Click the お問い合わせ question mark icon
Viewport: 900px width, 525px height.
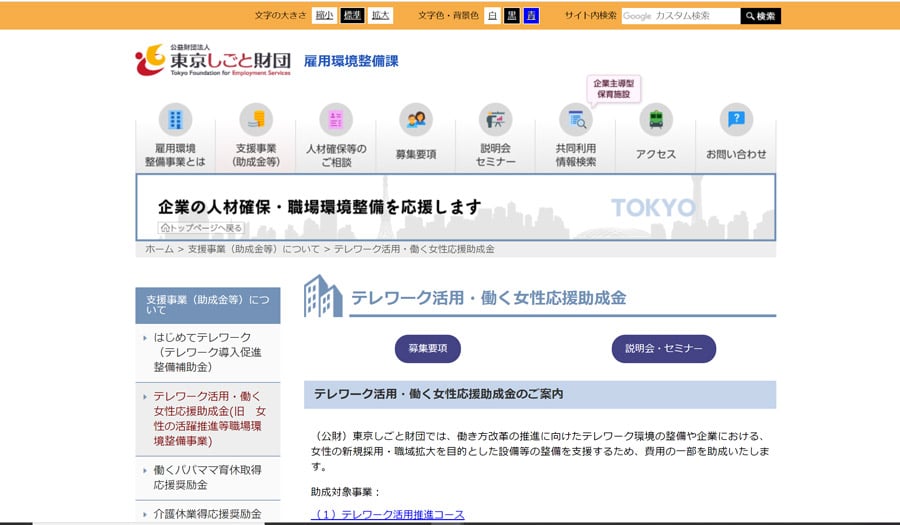(x=736, y=120)
